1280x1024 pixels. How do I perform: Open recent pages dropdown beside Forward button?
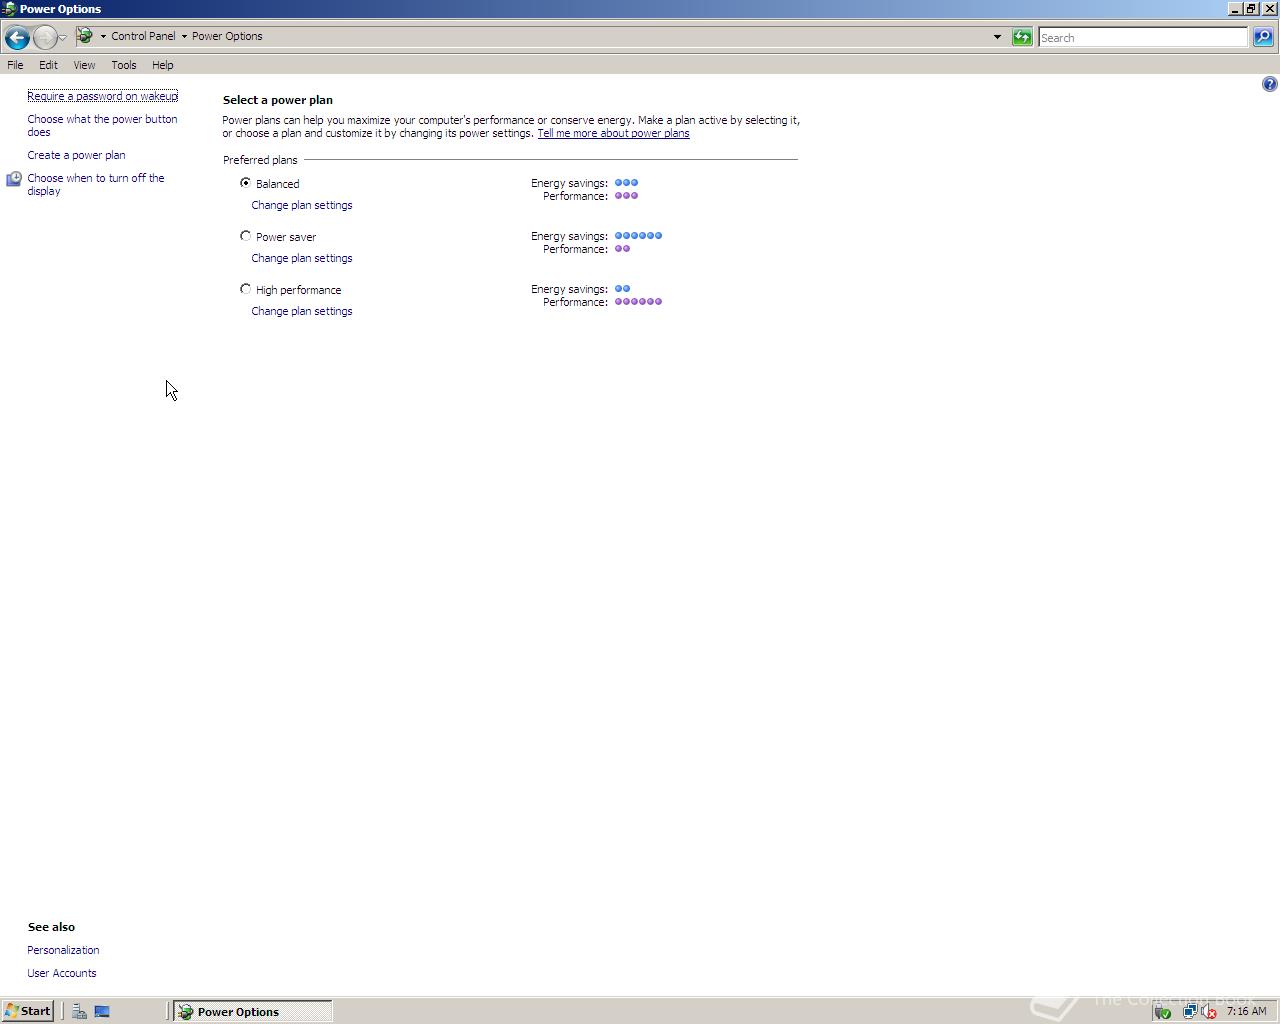[x=62, y=38]
